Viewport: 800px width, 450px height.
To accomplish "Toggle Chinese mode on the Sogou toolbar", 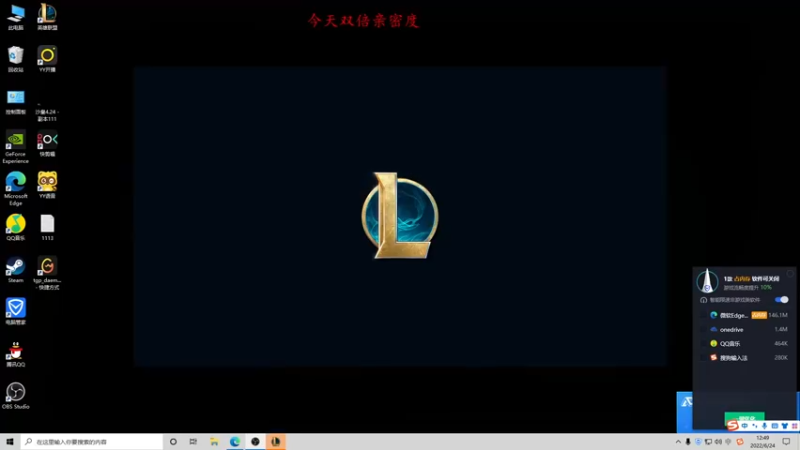I will (x=744, y=426).
